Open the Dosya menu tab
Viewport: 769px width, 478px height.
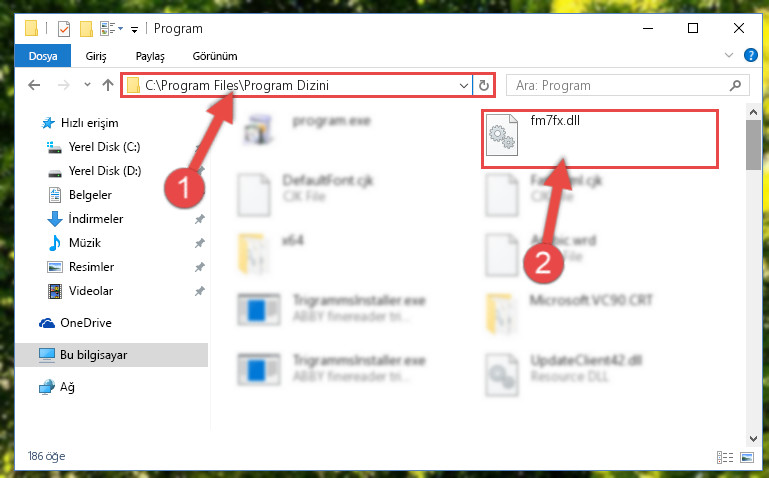pos(43,56)
